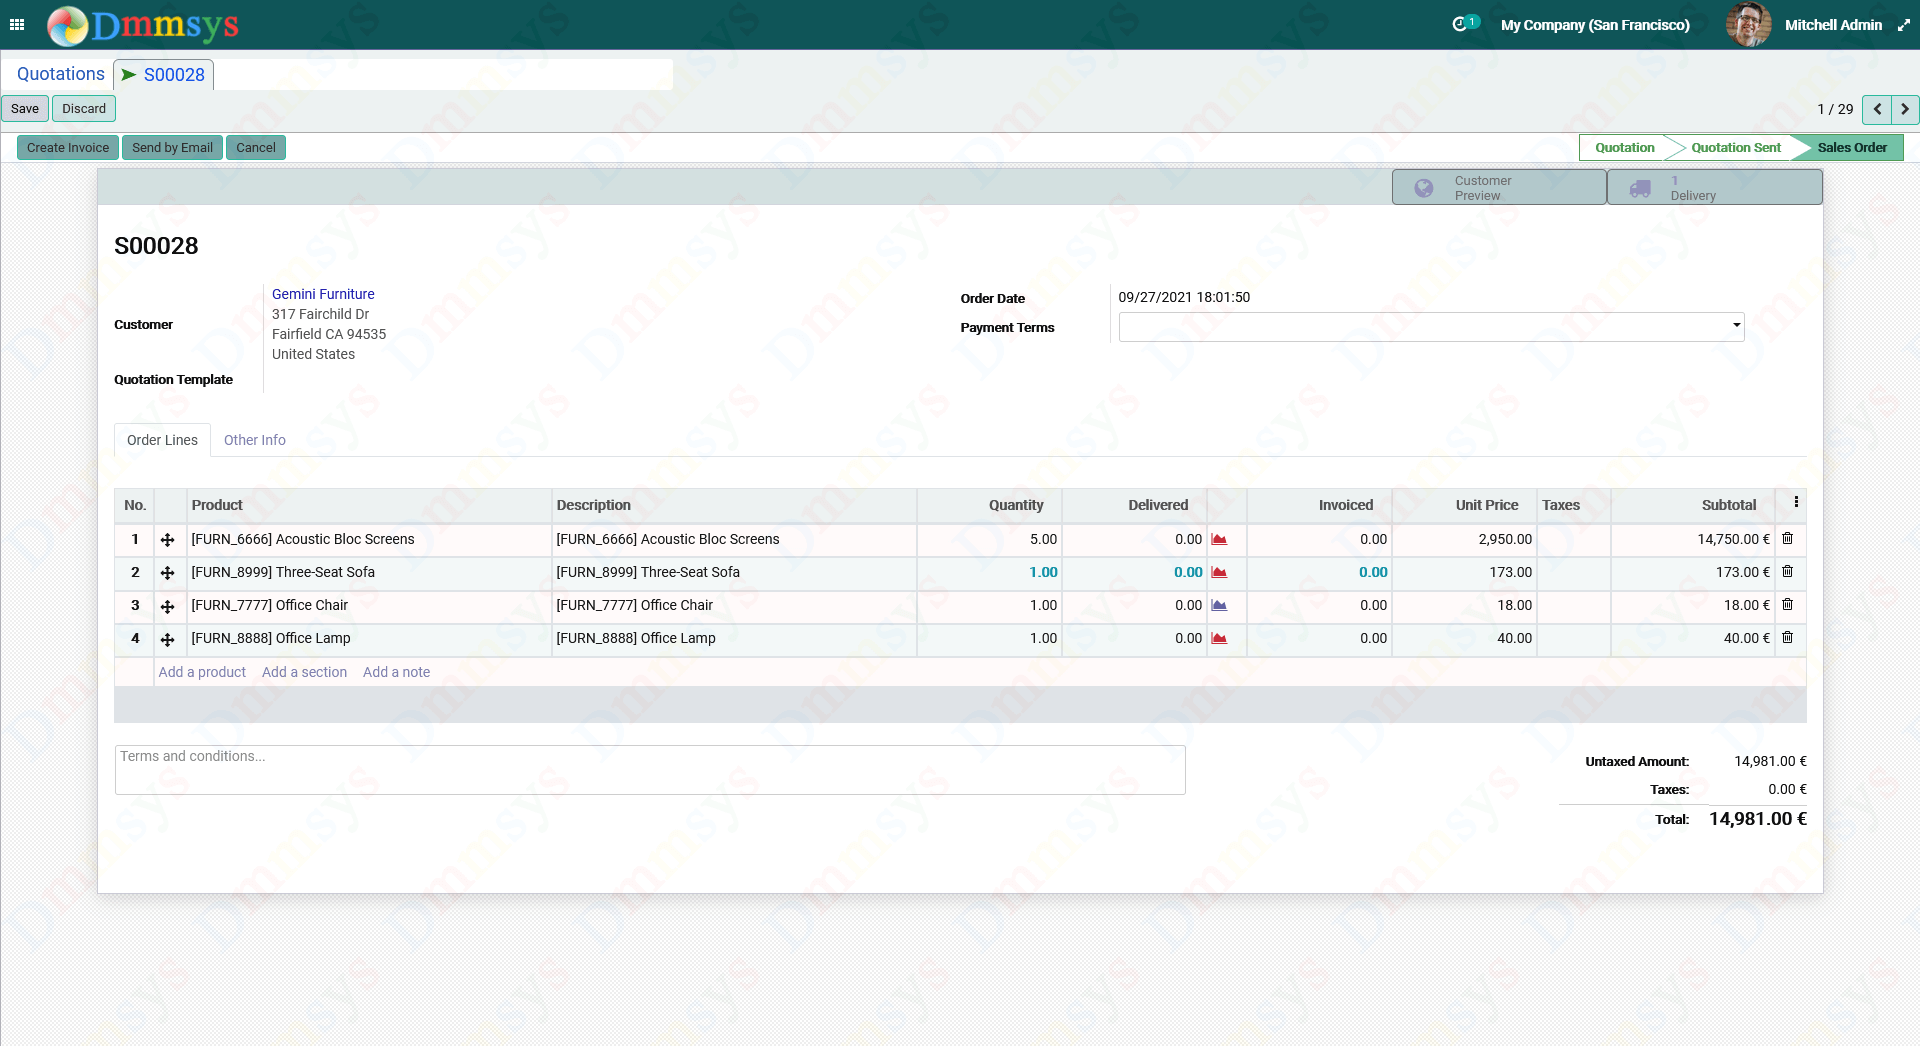Select Quotation Sent status stage

tap(1735, 147)
